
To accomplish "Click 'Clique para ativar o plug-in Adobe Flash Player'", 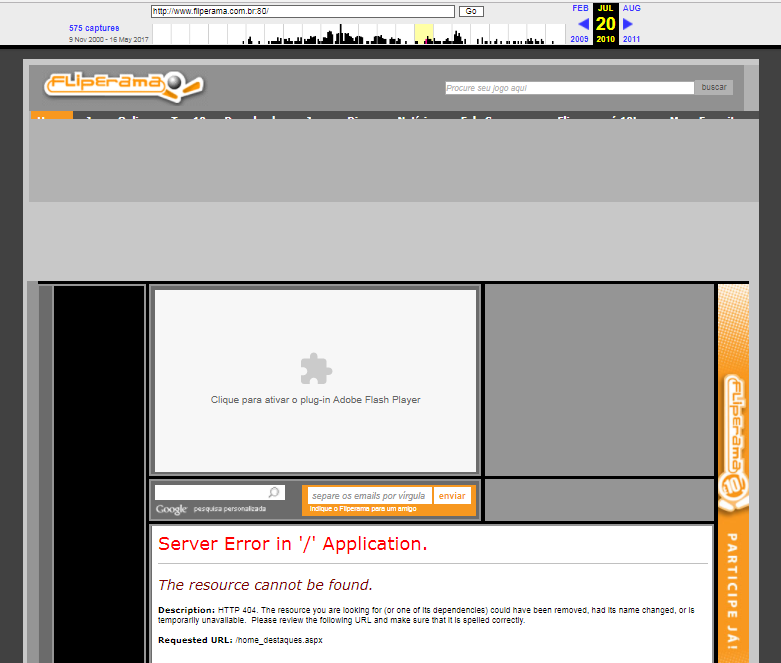I will (315, 399).
